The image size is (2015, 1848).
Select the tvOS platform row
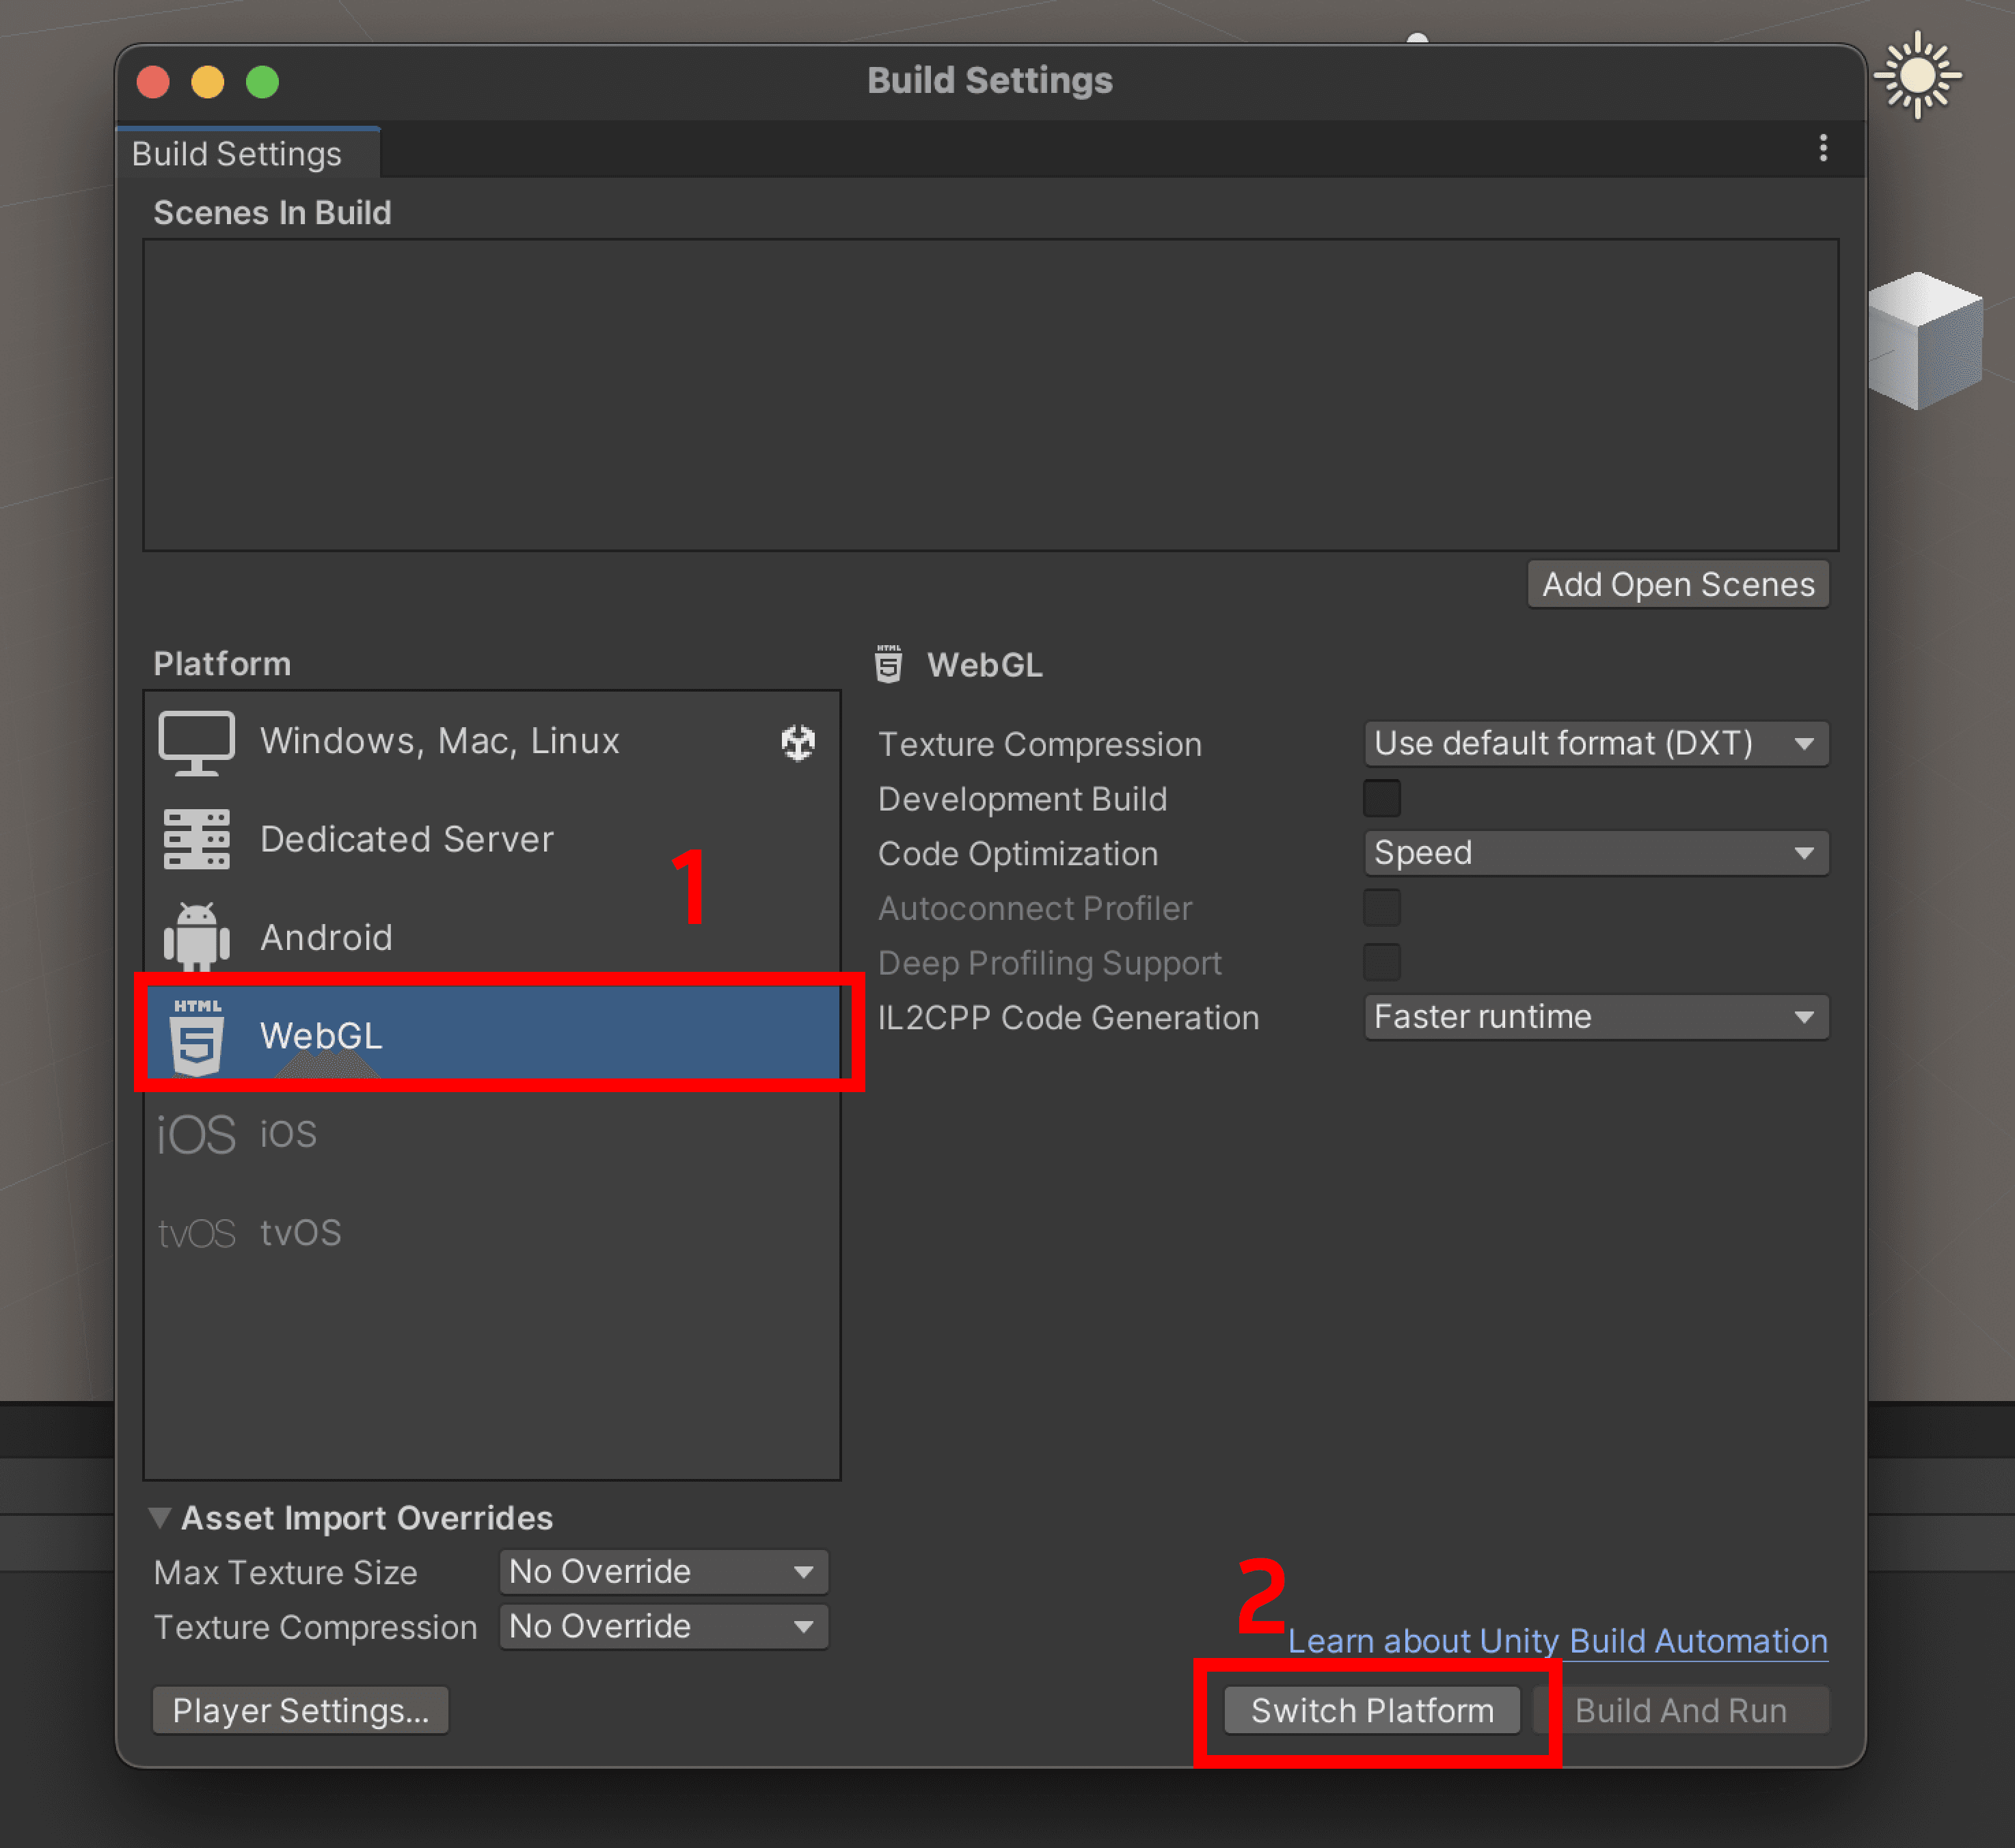click(492, 1232)
